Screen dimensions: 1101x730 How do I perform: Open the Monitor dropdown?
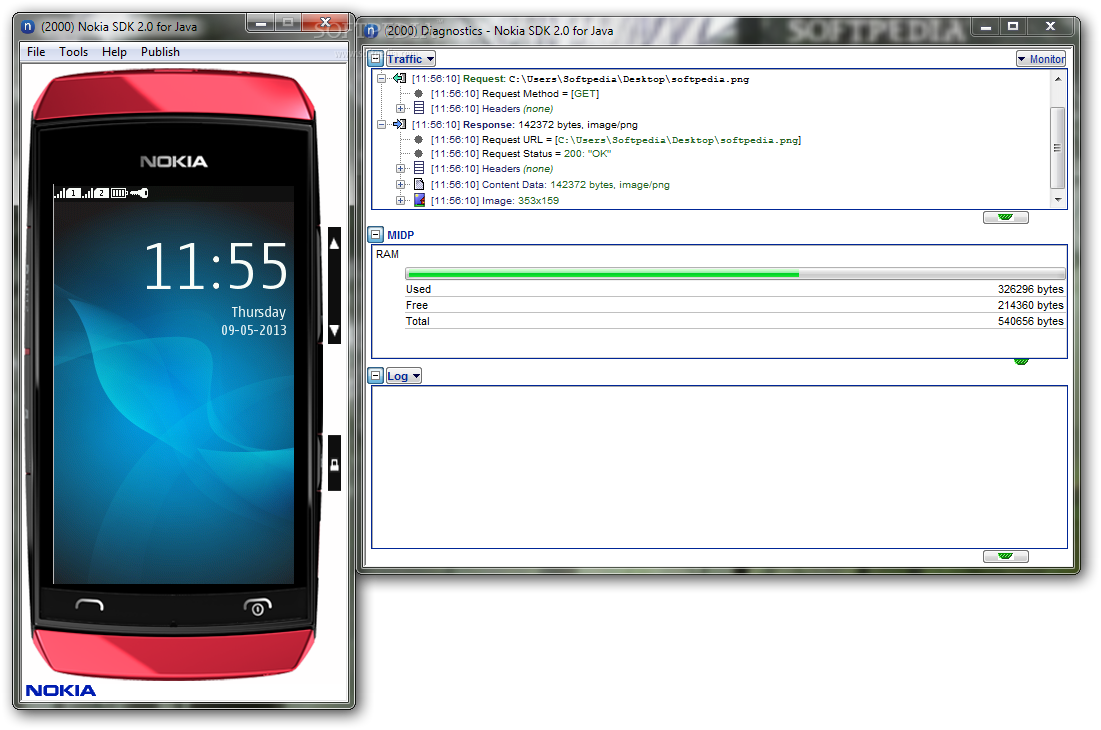(x=1041, y=59)
